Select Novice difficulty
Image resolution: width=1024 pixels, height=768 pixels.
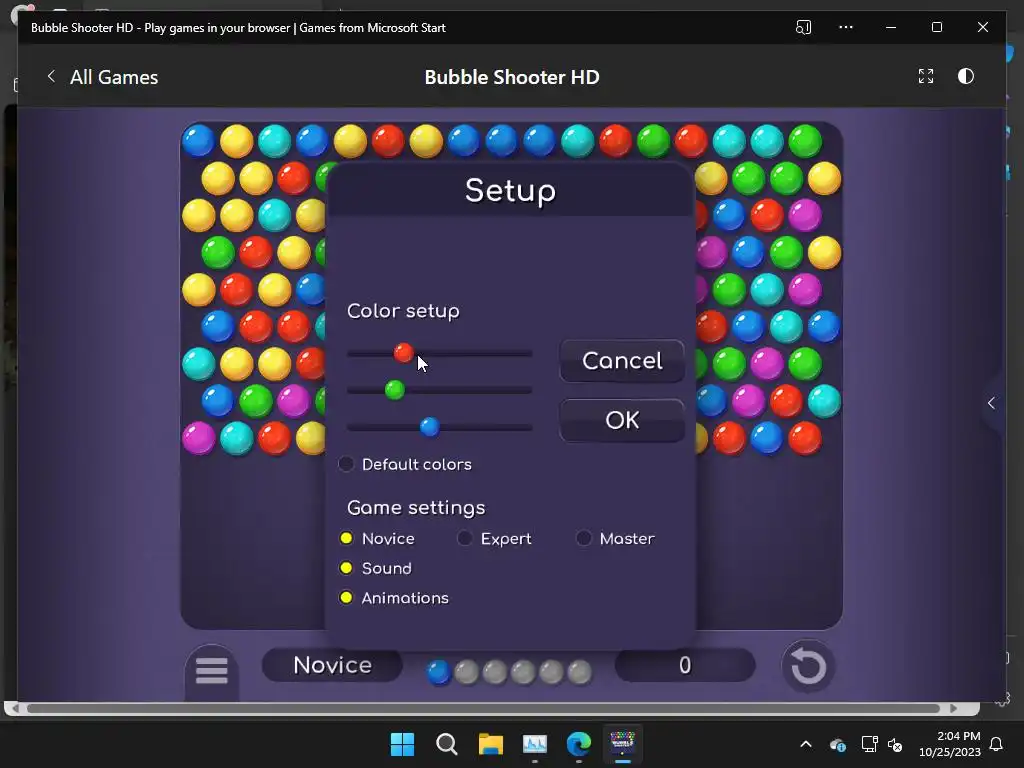pyautogui.click(x=346, y=538)
